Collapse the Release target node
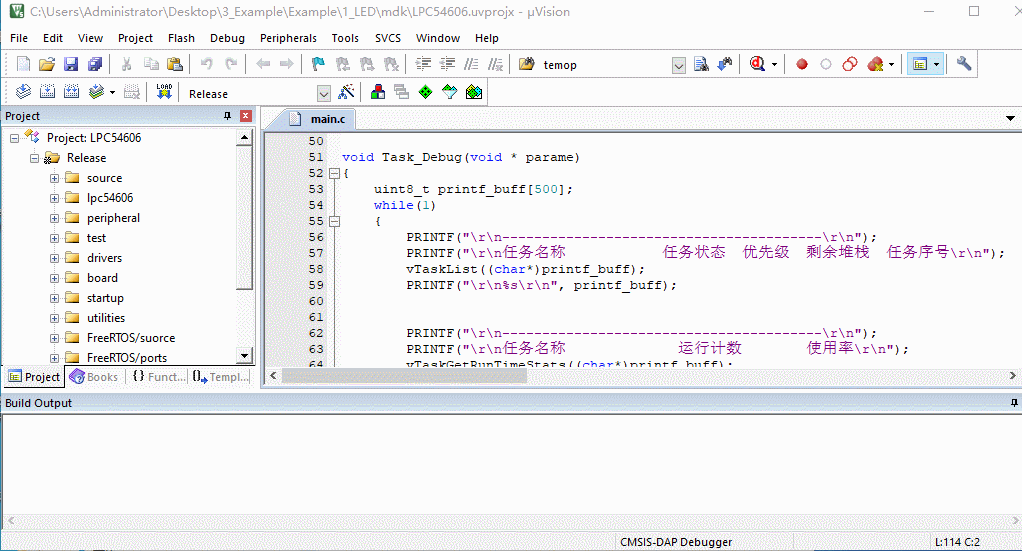Screen dimensions: 1022x551 coord(35,158)
